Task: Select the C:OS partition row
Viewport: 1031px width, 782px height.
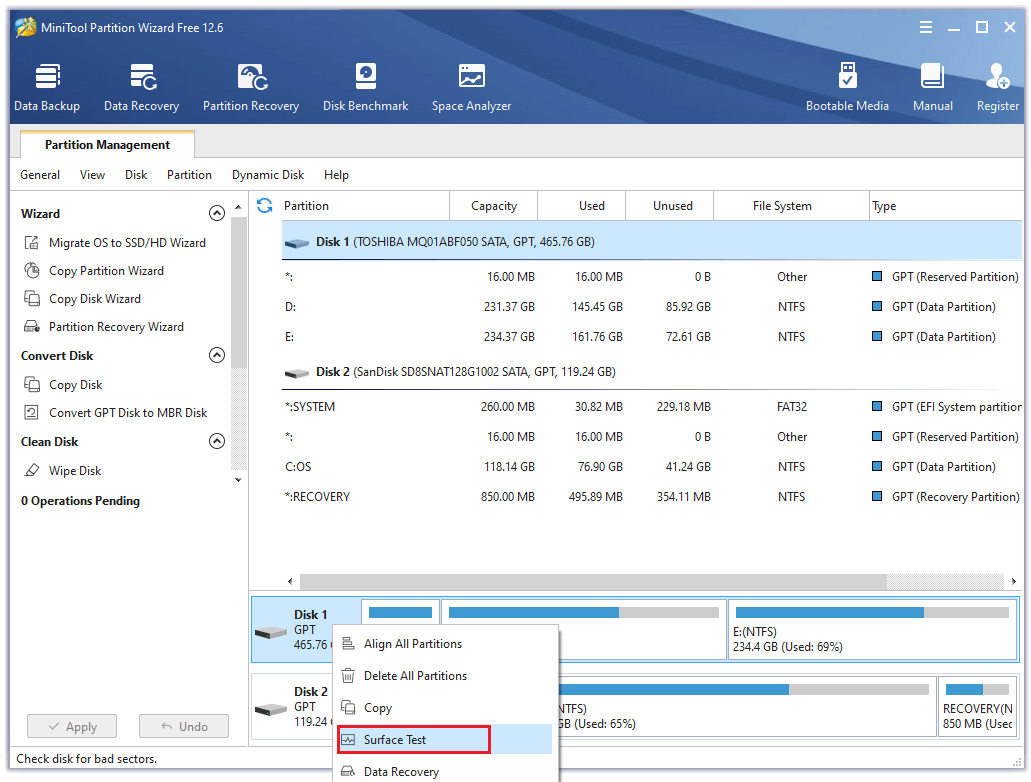Action: pyautogui.click(x=652, y=466)
